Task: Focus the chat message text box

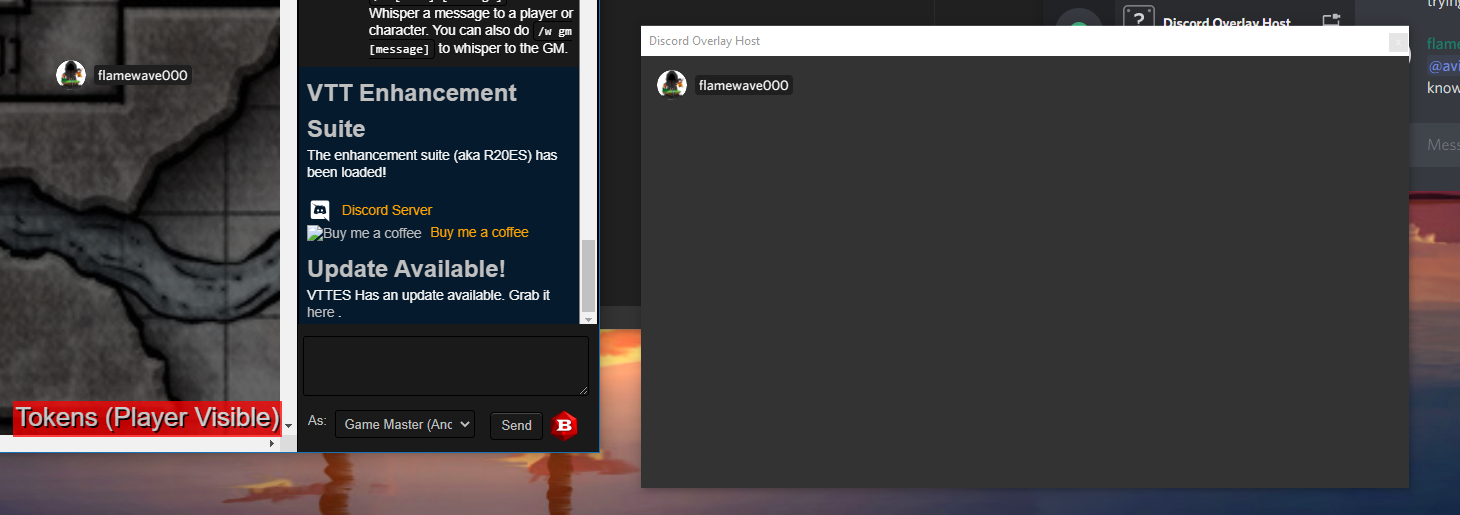Action: tap(446, 366)
